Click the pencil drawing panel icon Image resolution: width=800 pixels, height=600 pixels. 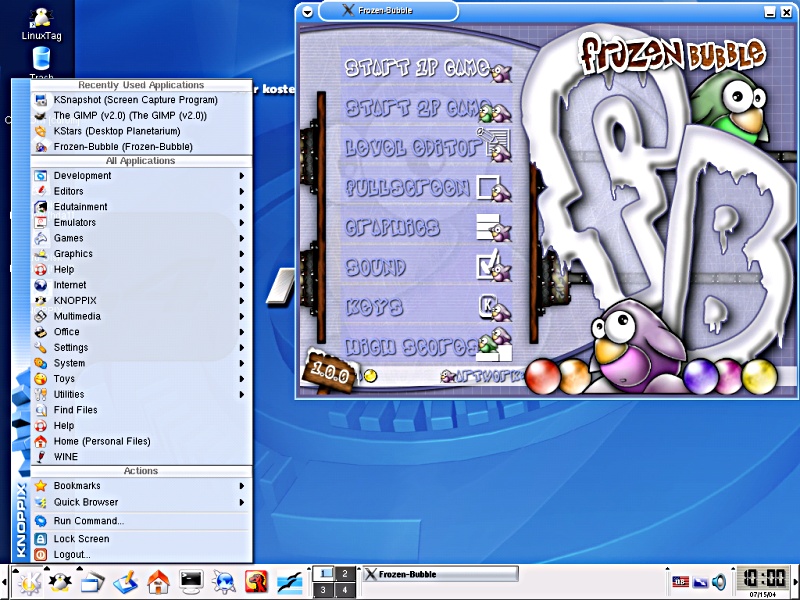click(x=126, y=582)
